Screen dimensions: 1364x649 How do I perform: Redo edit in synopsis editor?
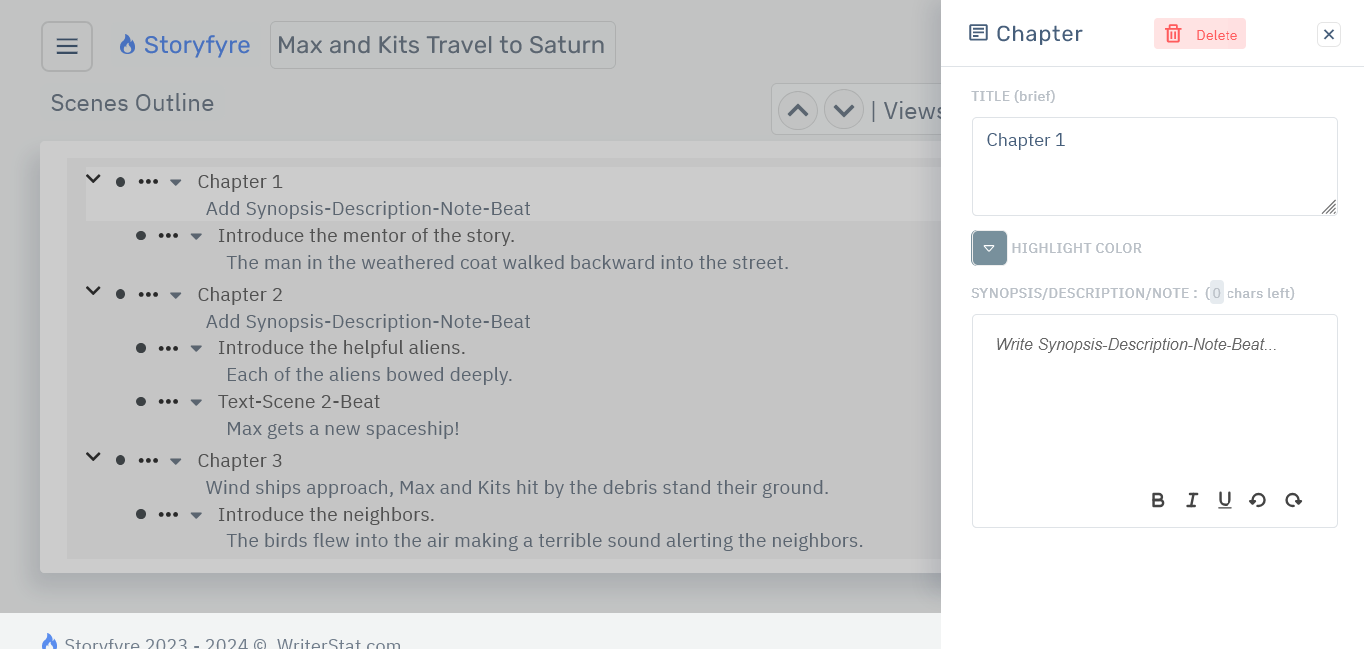[x=1293, y=500]
